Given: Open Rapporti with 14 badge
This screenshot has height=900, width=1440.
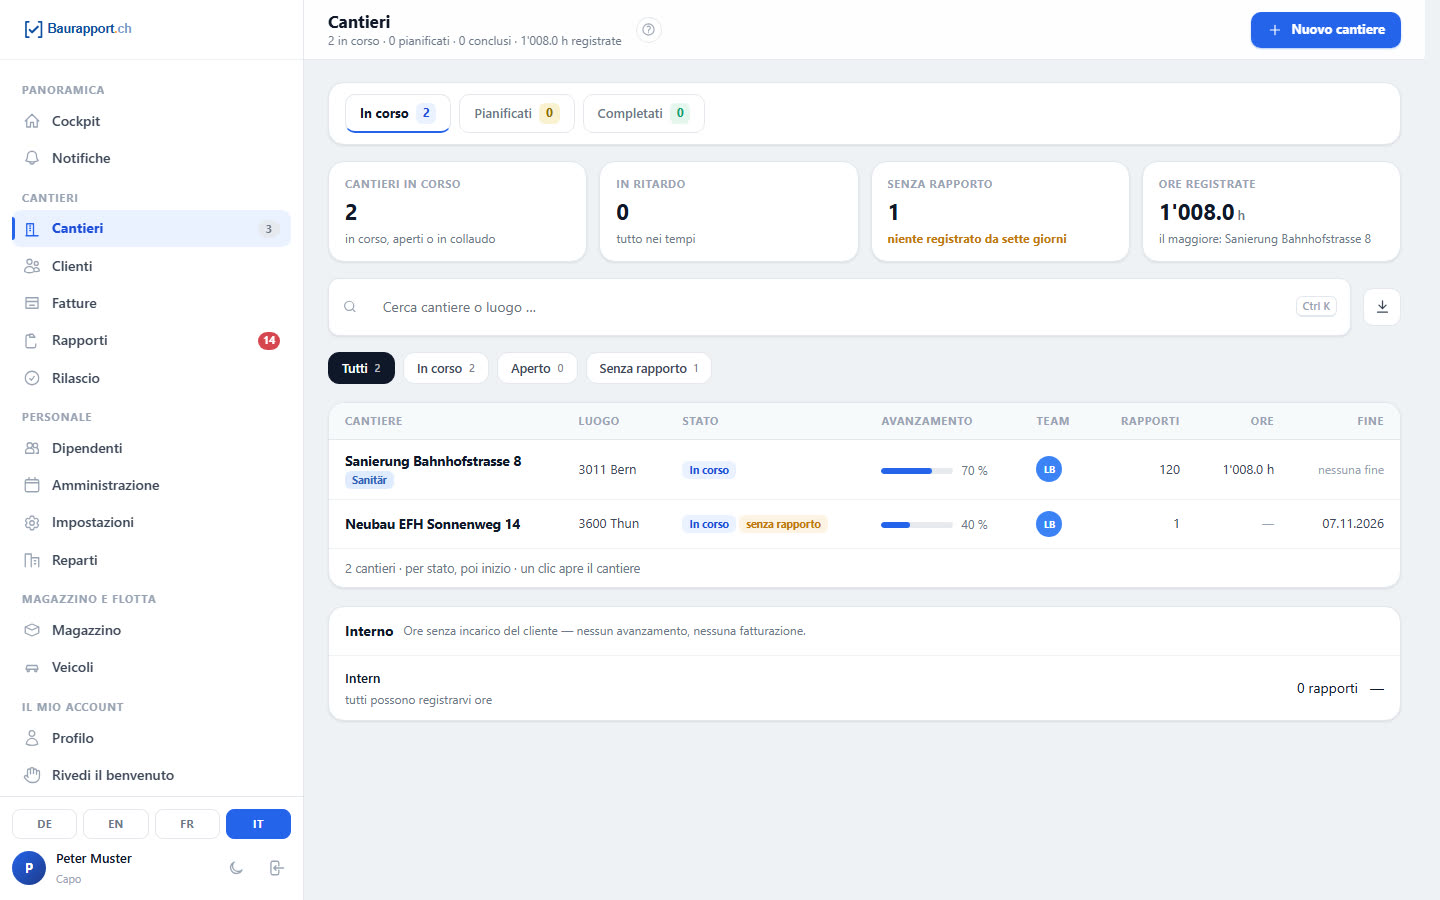Looking at the screenshot, I should [151, 340].
